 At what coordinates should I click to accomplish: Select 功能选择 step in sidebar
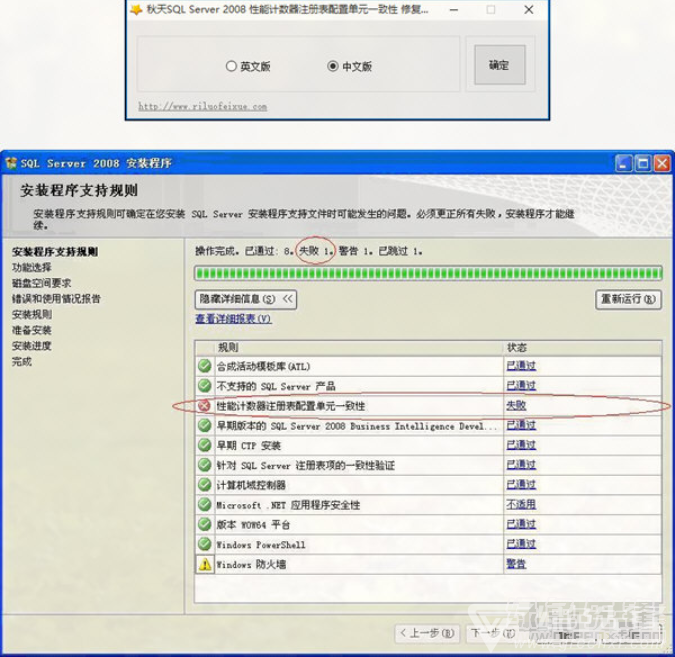(x=31, y=267)
